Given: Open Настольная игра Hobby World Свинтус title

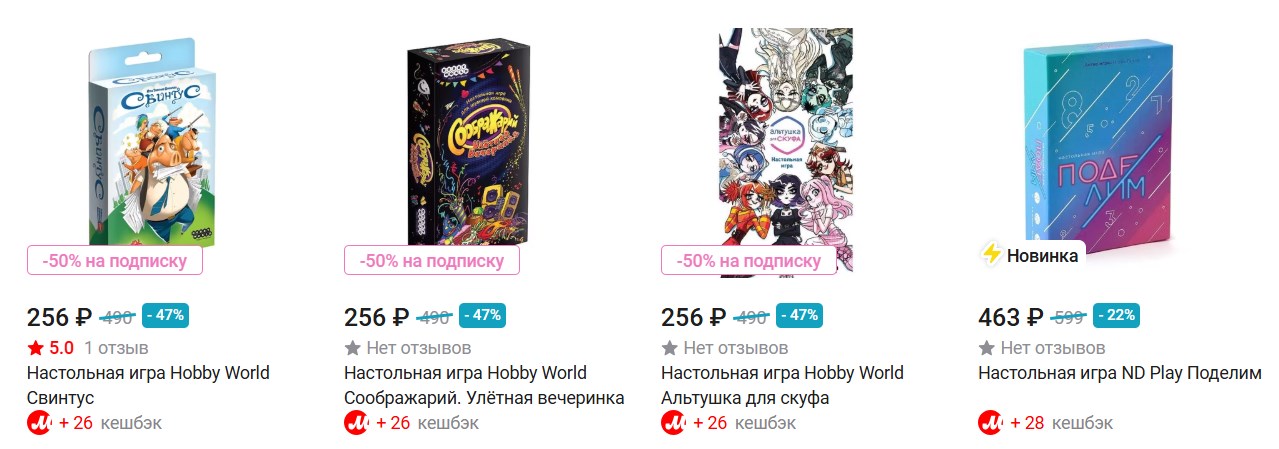Looking at the screenshot, I should (148, 385).
